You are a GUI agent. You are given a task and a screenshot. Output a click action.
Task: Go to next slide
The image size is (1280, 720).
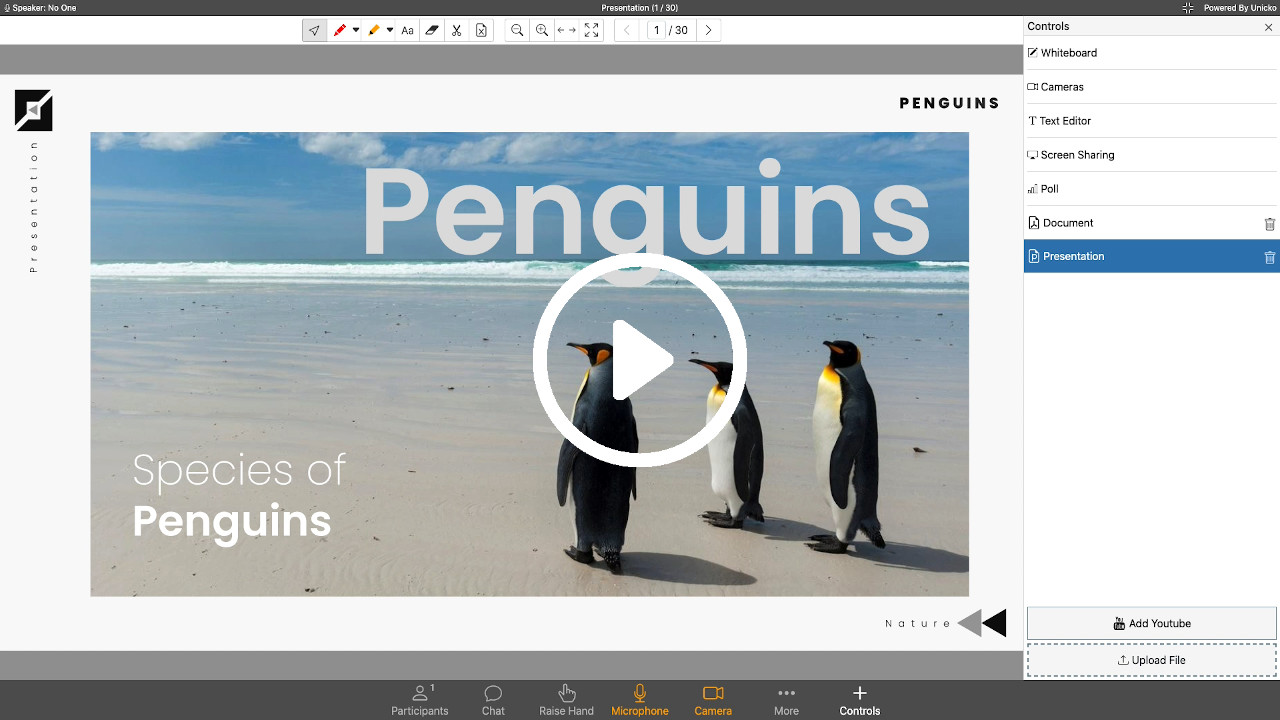pos(708,30)
